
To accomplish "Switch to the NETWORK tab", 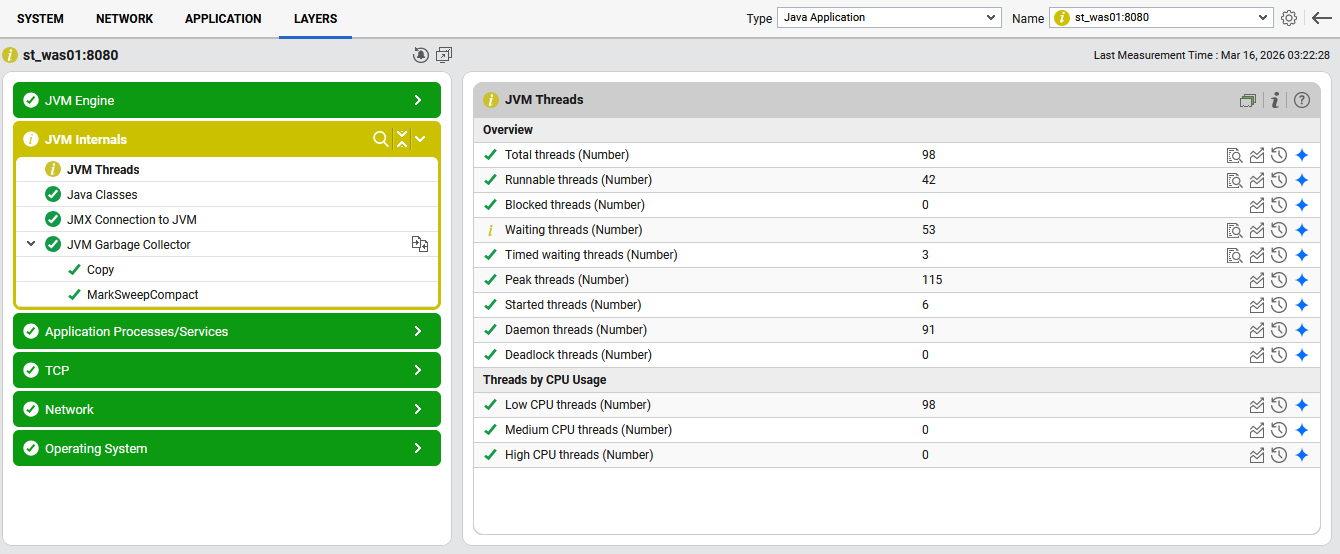I will 124,19.
